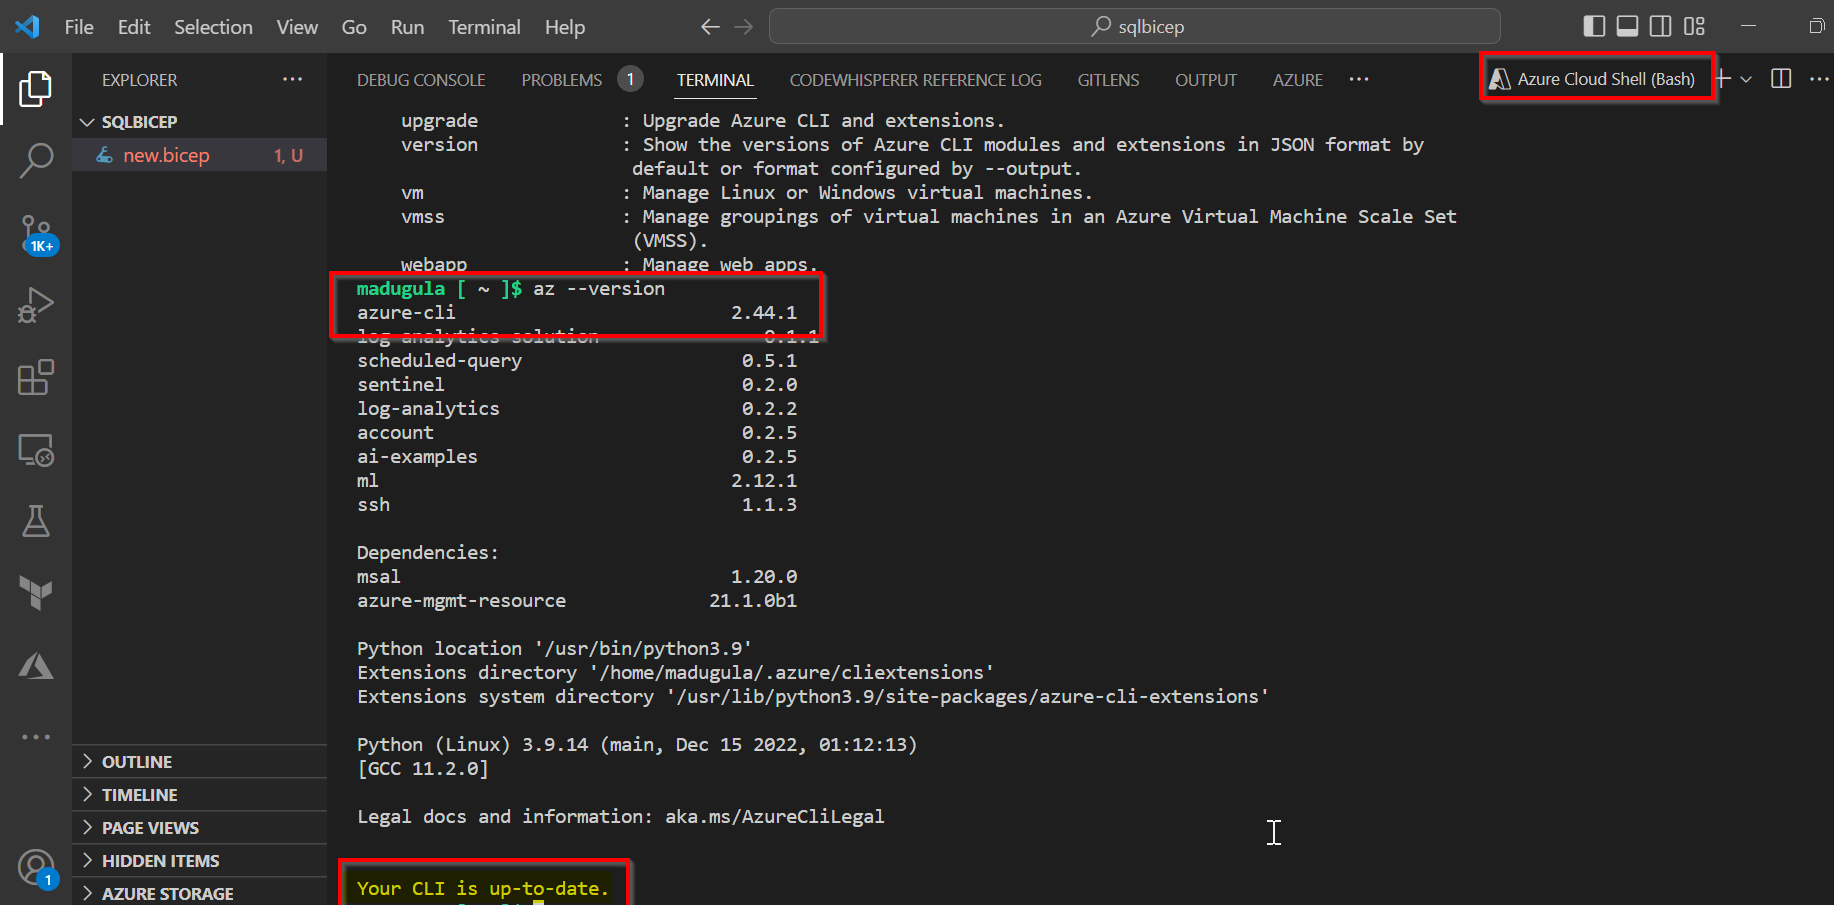Screen dimensions: 1834x905
Task: Toggle primary side bar layout icon
Action: (x=1595, y=27)
